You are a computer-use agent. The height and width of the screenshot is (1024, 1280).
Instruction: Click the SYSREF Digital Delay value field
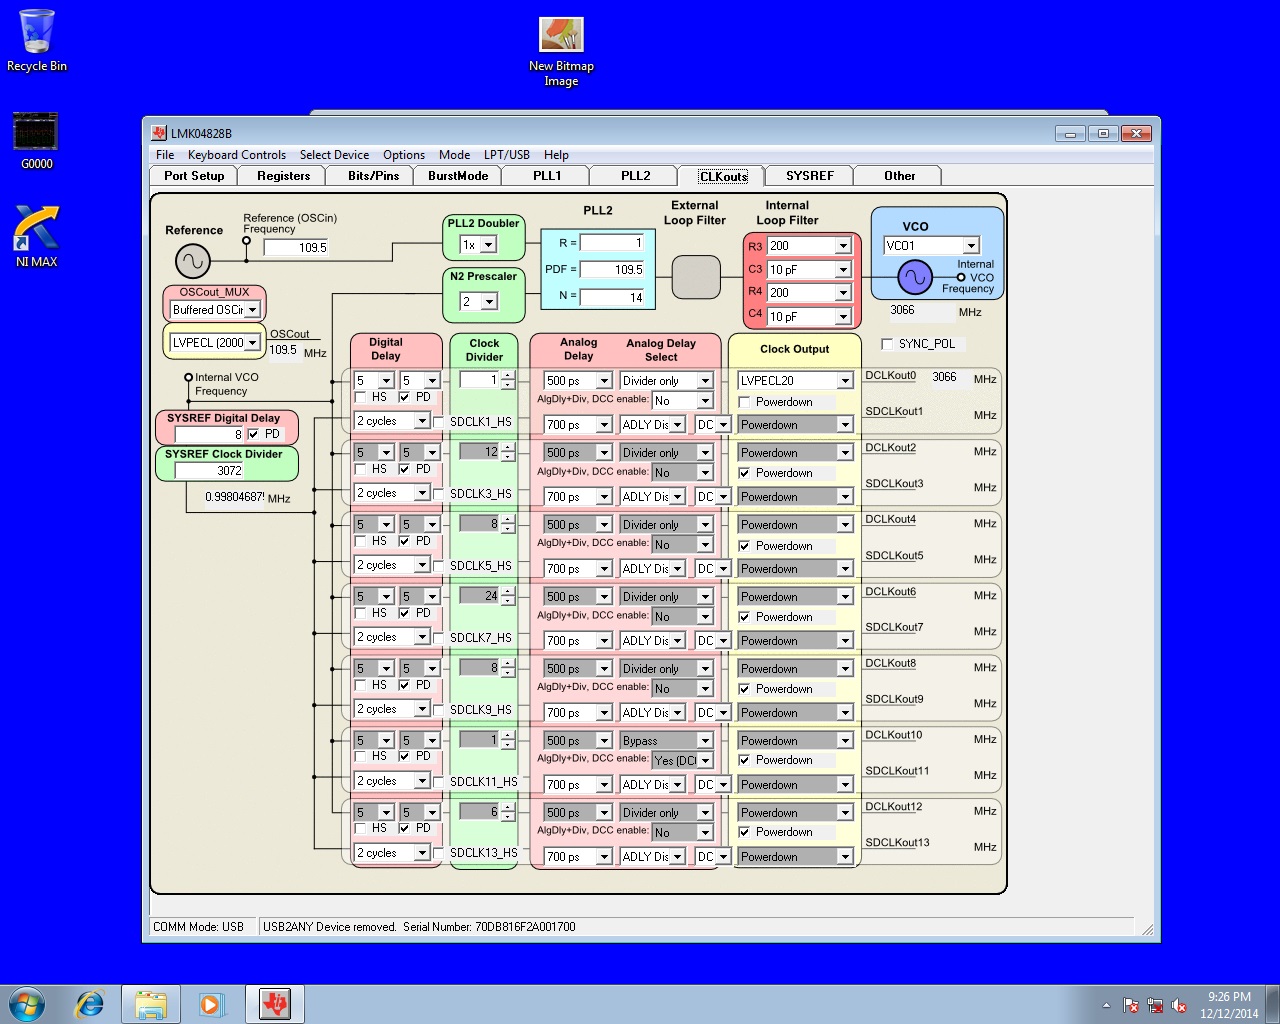(x=209, y=434)
